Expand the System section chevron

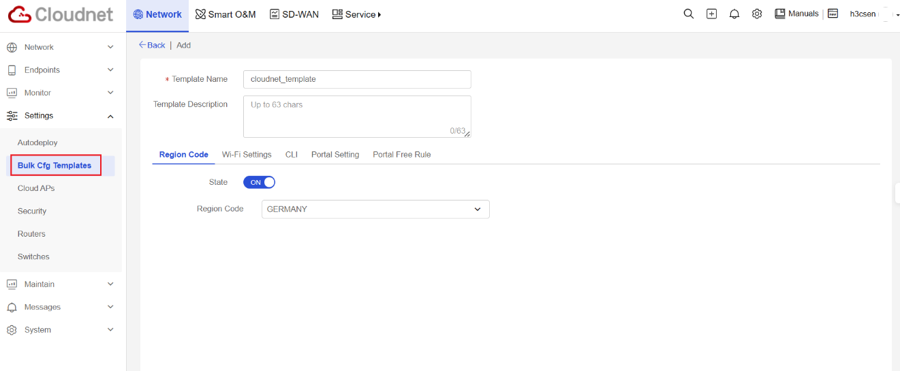point(111,330)
